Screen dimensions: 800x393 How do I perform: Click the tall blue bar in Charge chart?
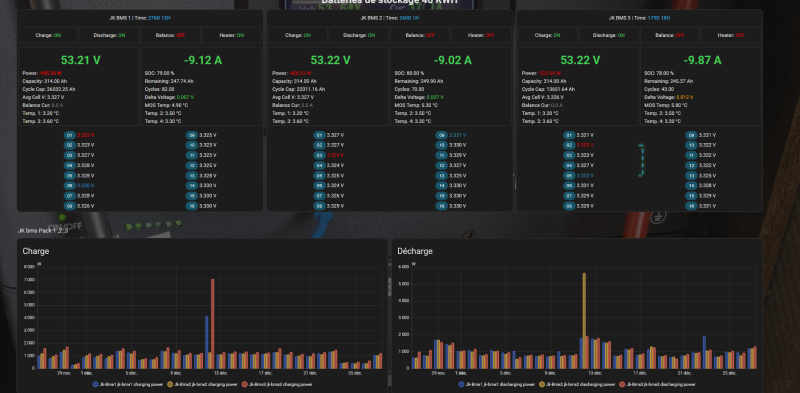[207, 342]
